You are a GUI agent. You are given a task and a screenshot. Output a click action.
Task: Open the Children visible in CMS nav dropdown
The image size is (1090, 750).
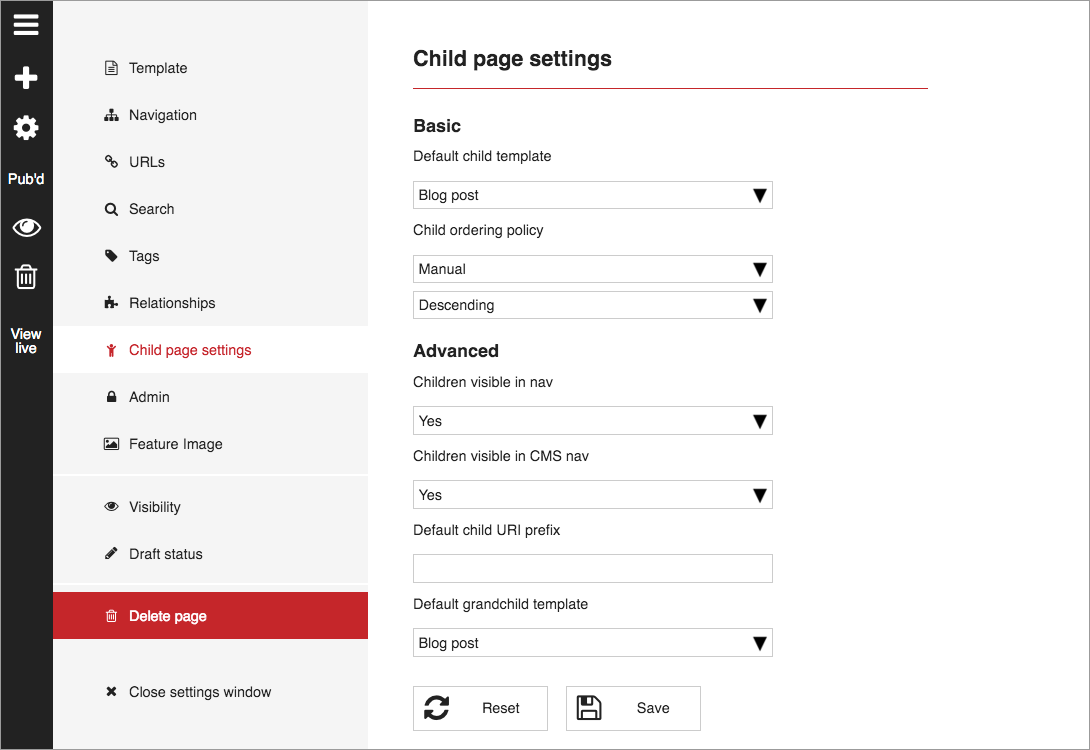(x=593, y=495)
